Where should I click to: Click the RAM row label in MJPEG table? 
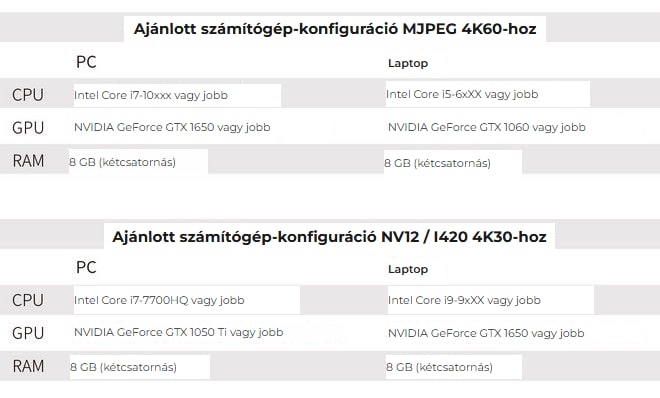click(28, 161)
